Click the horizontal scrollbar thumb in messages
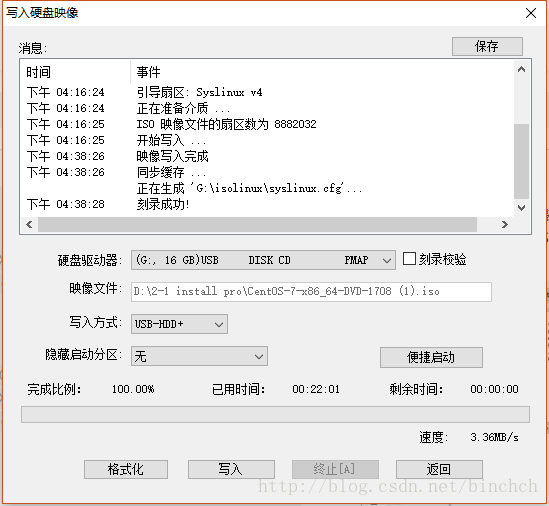The width and height of the screenshot is (549, 506). click(x=257, y=224)
